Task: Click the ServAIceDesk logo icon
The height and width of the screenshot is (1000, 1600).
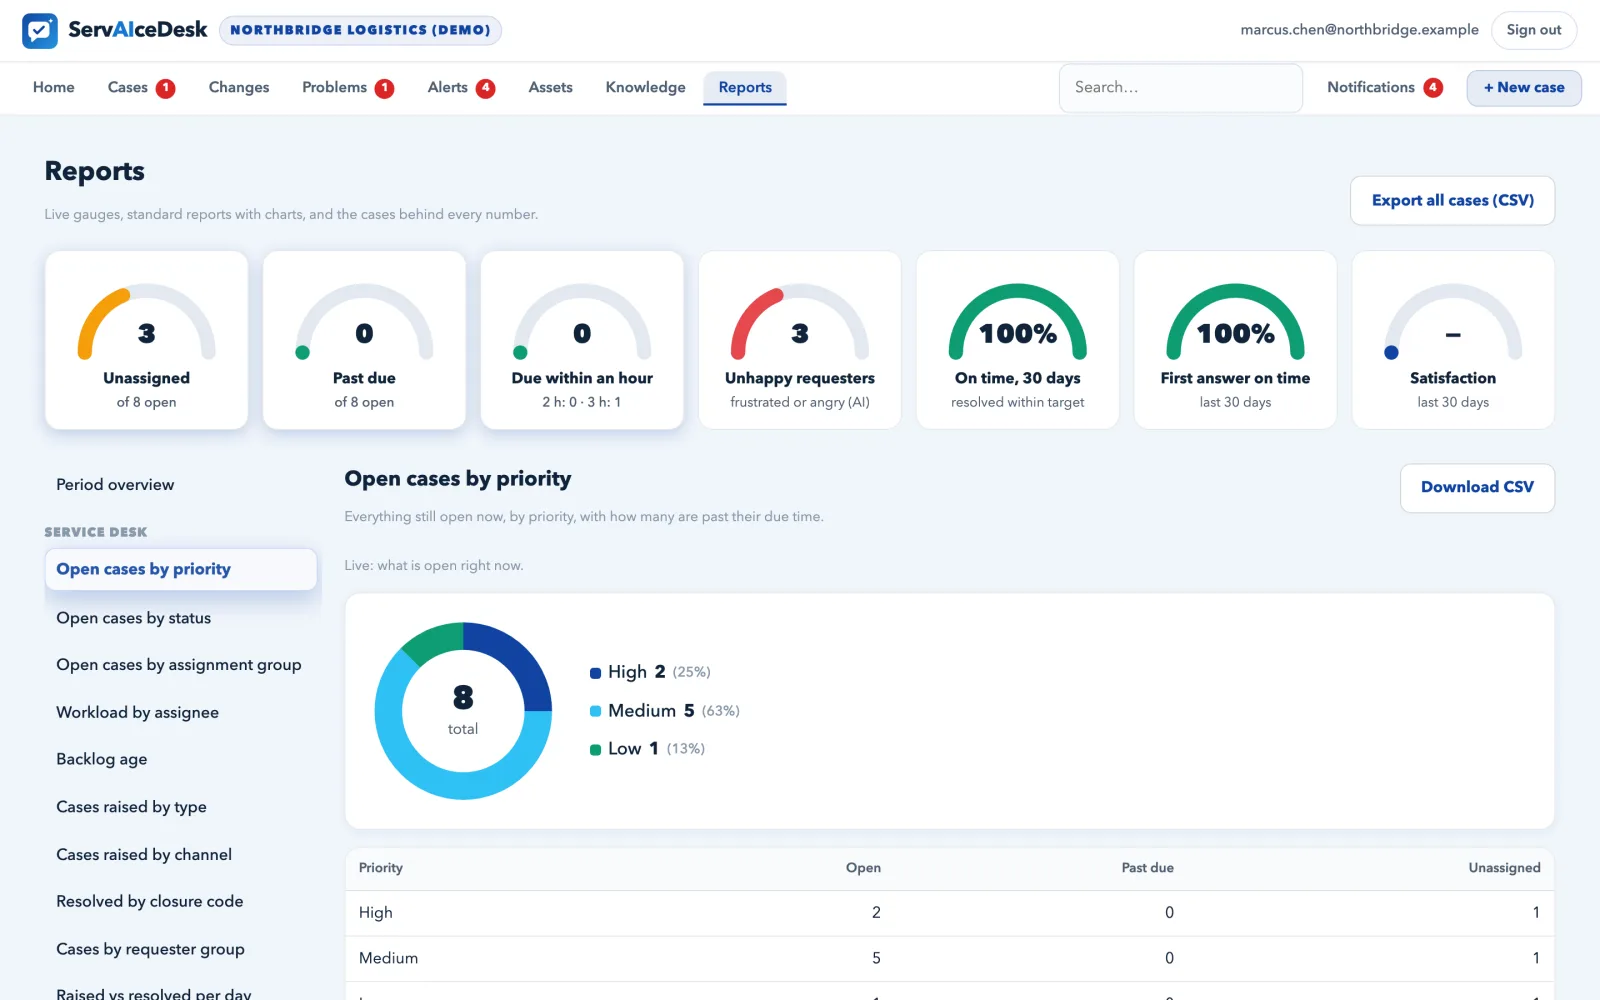Action: [x=40, y=31]
